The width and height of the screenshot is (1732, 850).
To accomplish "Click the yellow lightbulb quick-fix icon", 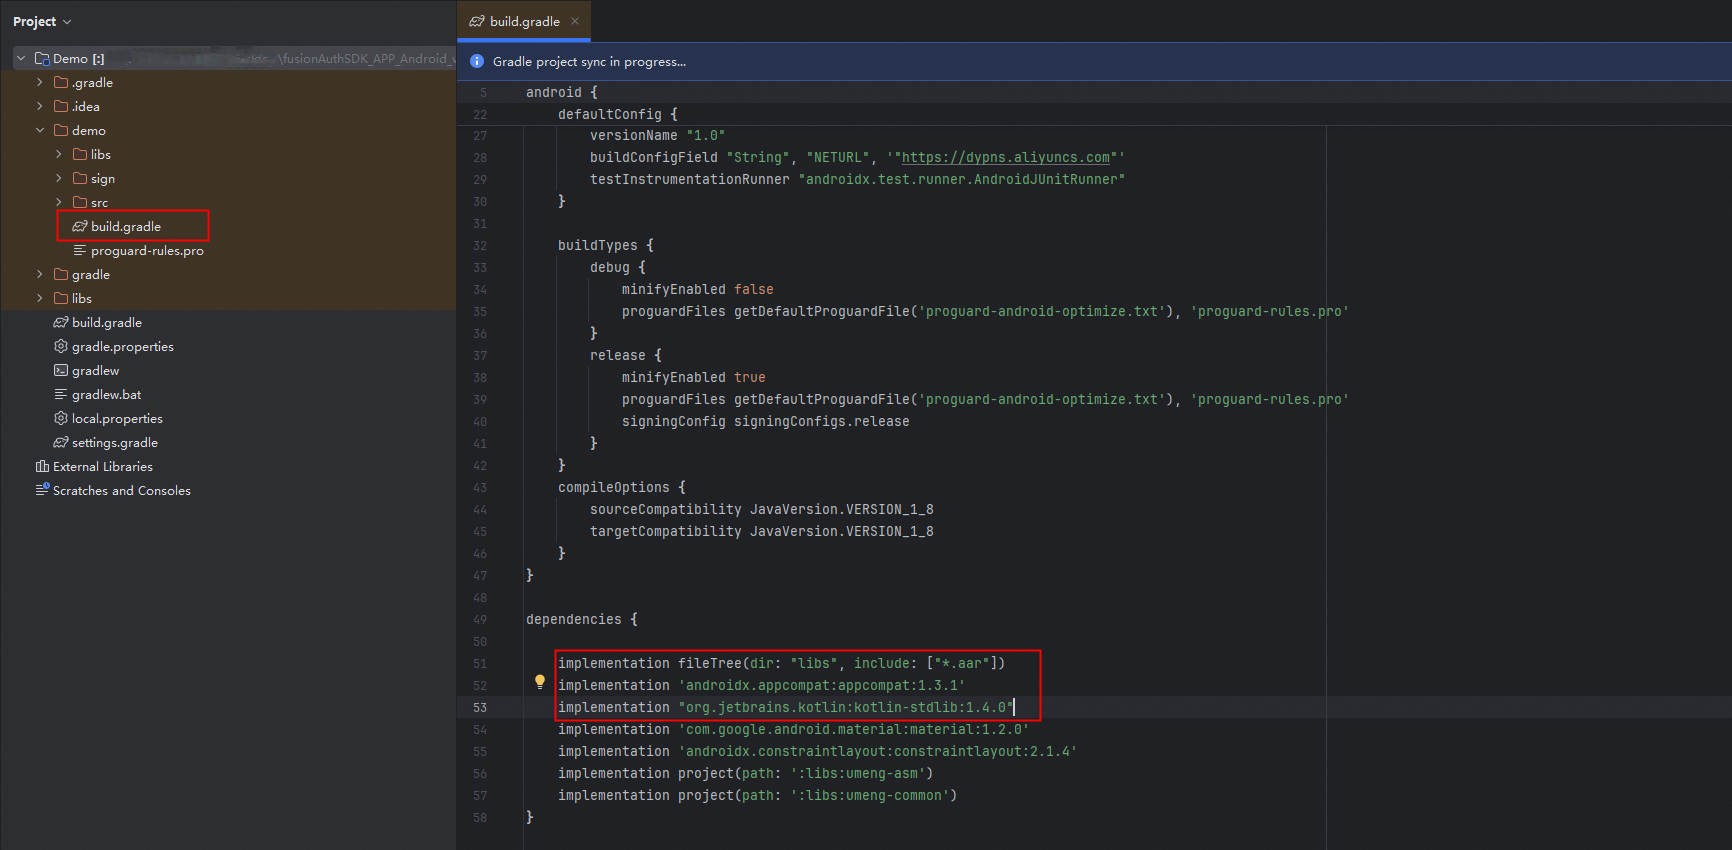I will [x=540, y=682].
